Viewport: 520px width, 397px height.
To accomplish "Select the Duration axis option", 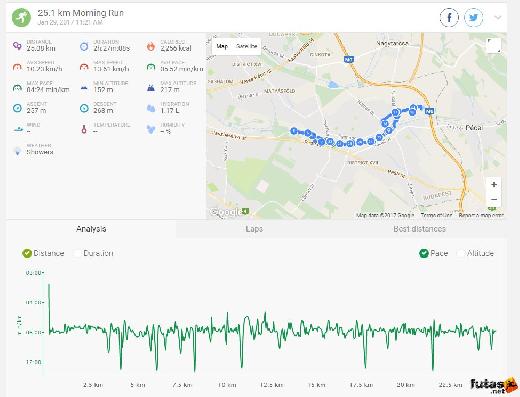I will coord(93,253).
